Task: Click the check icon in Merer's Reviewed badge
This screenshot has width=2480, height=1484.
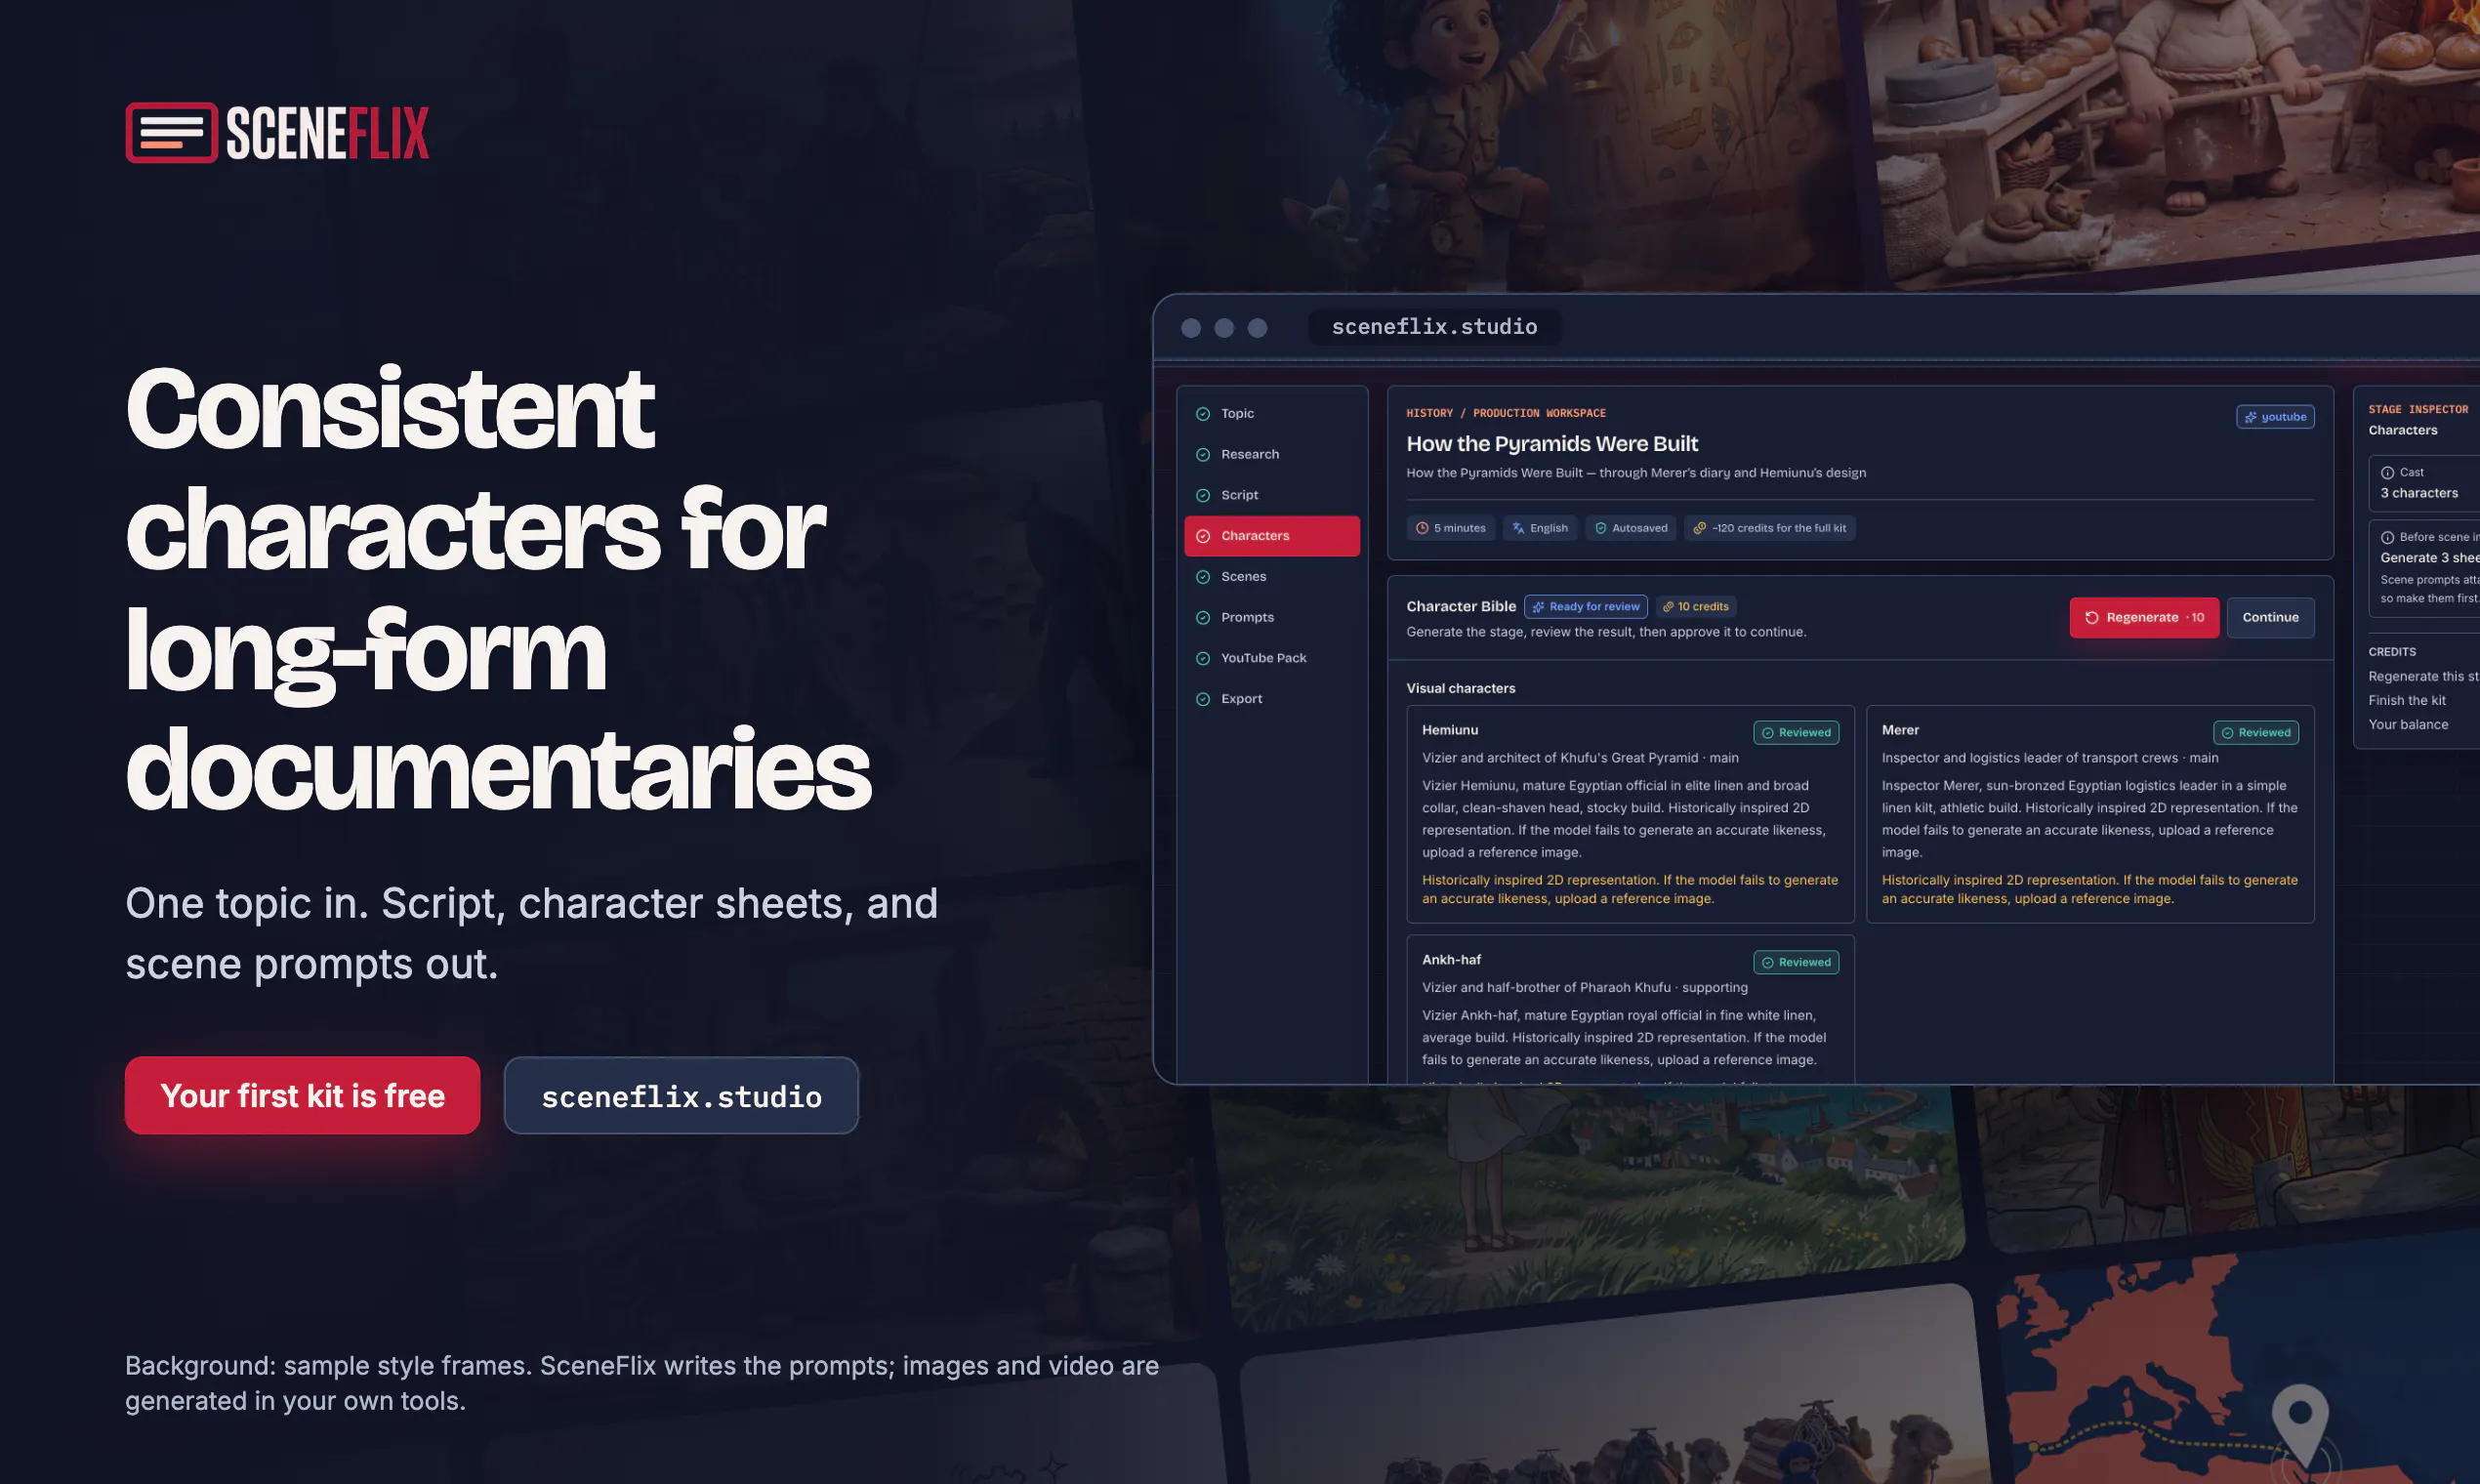Action: coord(2227,733)
